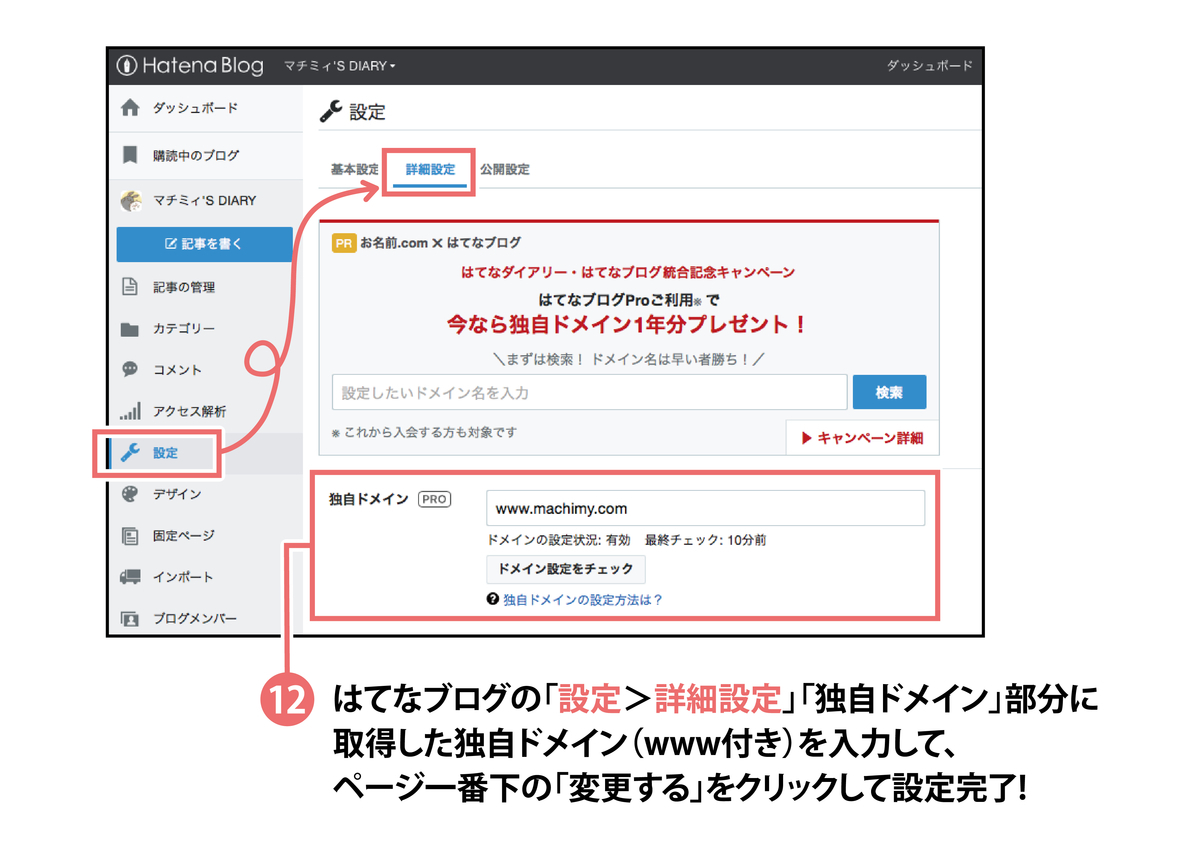This screenshot has width=1200, height=852.
Task: Switch to the 詳細設定 tab
Action: (x=430, y=169)
